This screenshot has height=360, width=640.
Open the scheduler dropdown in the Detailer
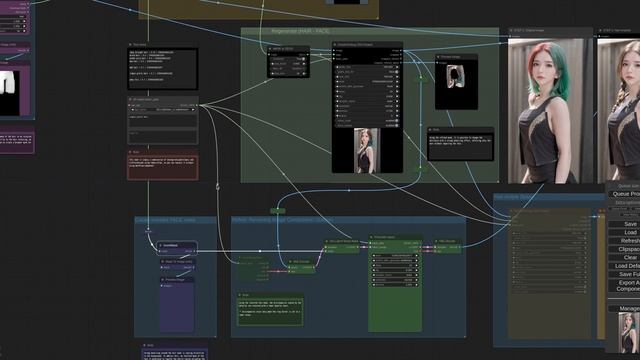tap(367, 106)
